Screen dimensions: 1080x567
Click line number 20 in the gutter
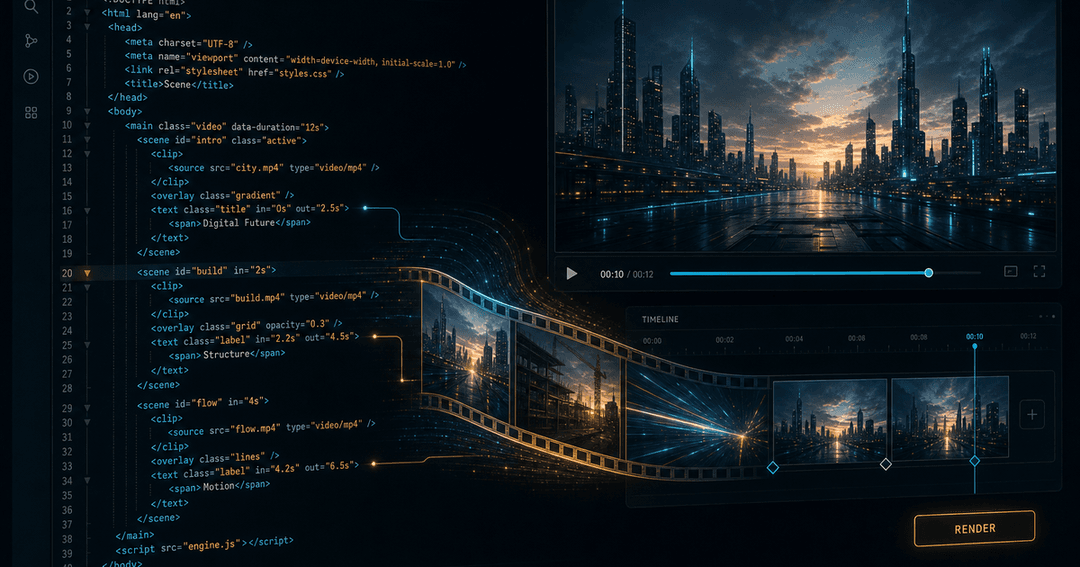tap(67, 273)
